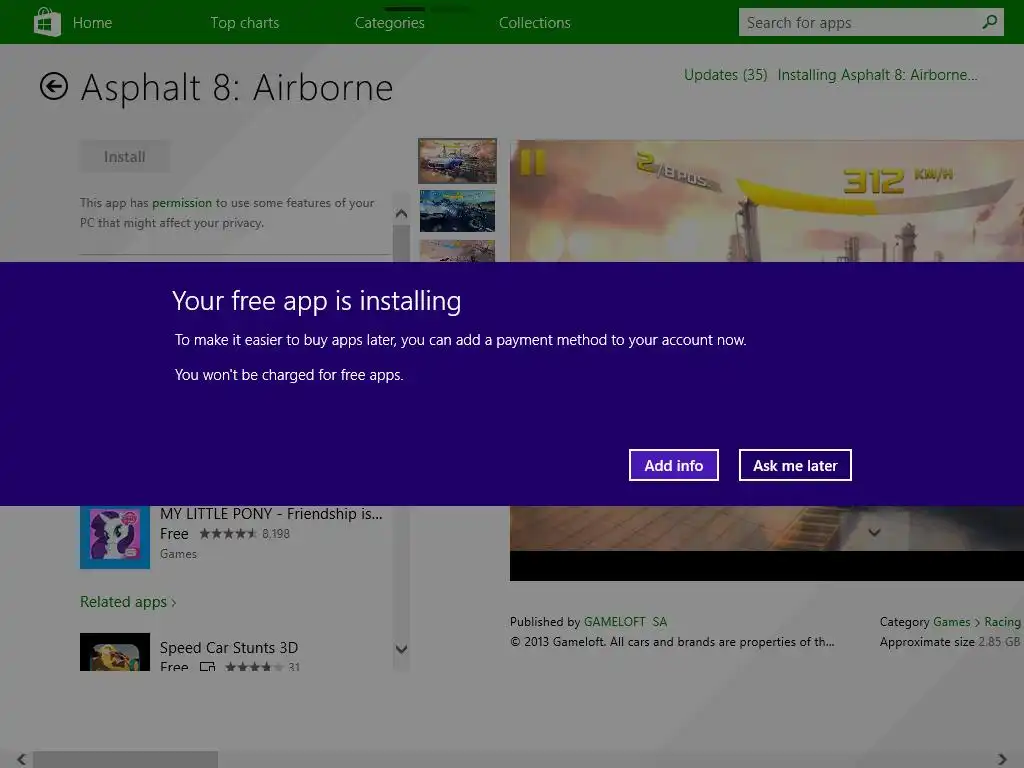The image size is (1024, 768).
Task: Select the third partially hidden screenshot thumbnail
Action: point(457,251)
